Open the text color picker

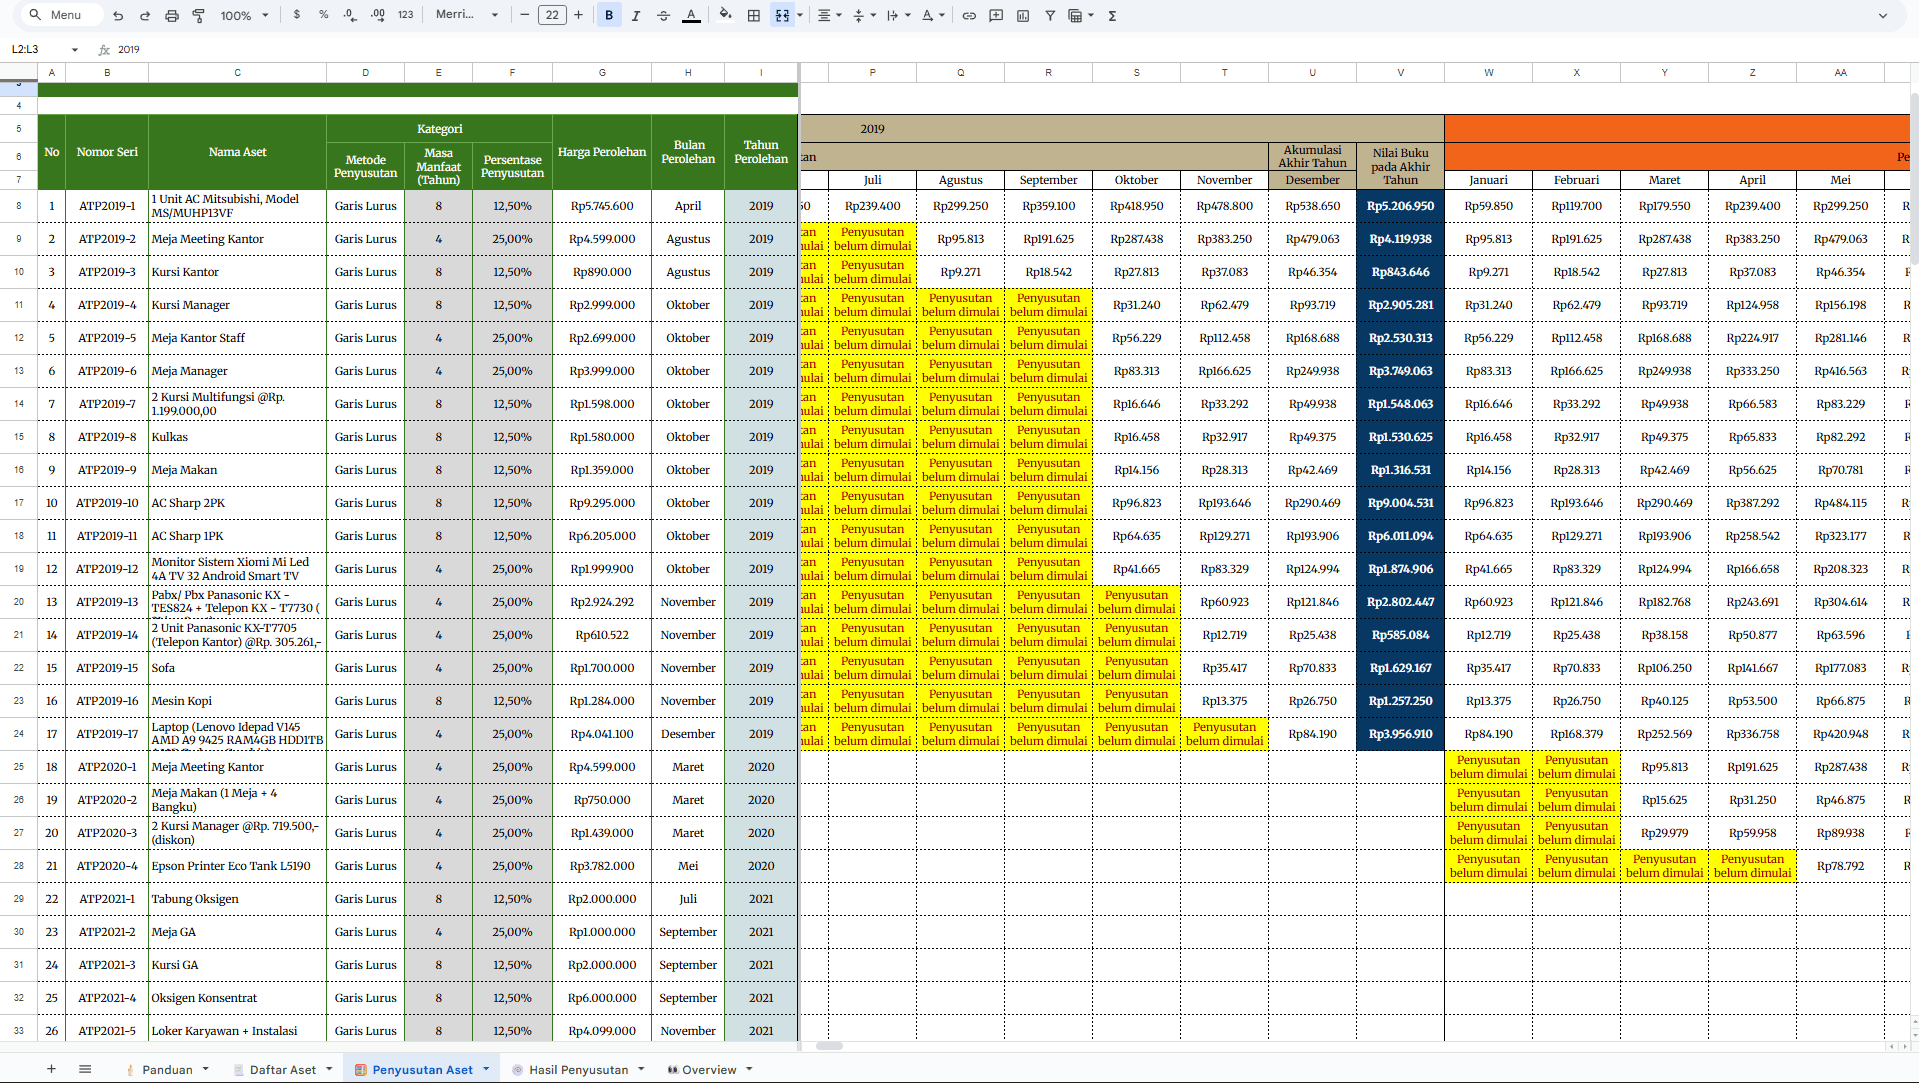[691, 16]
